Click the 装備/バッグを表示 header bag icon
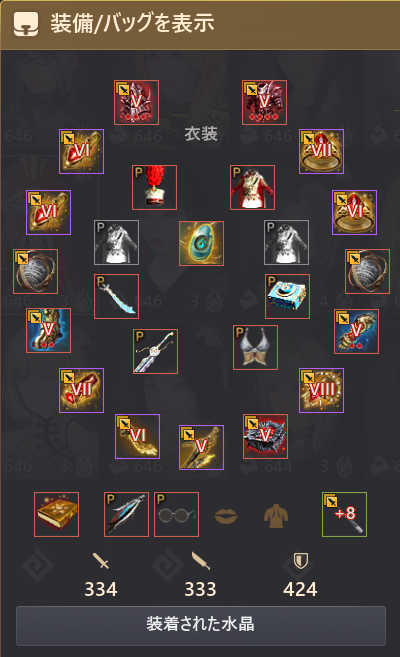Image resolution: width=400 pixels, height=657 pixels. (26, 24)
